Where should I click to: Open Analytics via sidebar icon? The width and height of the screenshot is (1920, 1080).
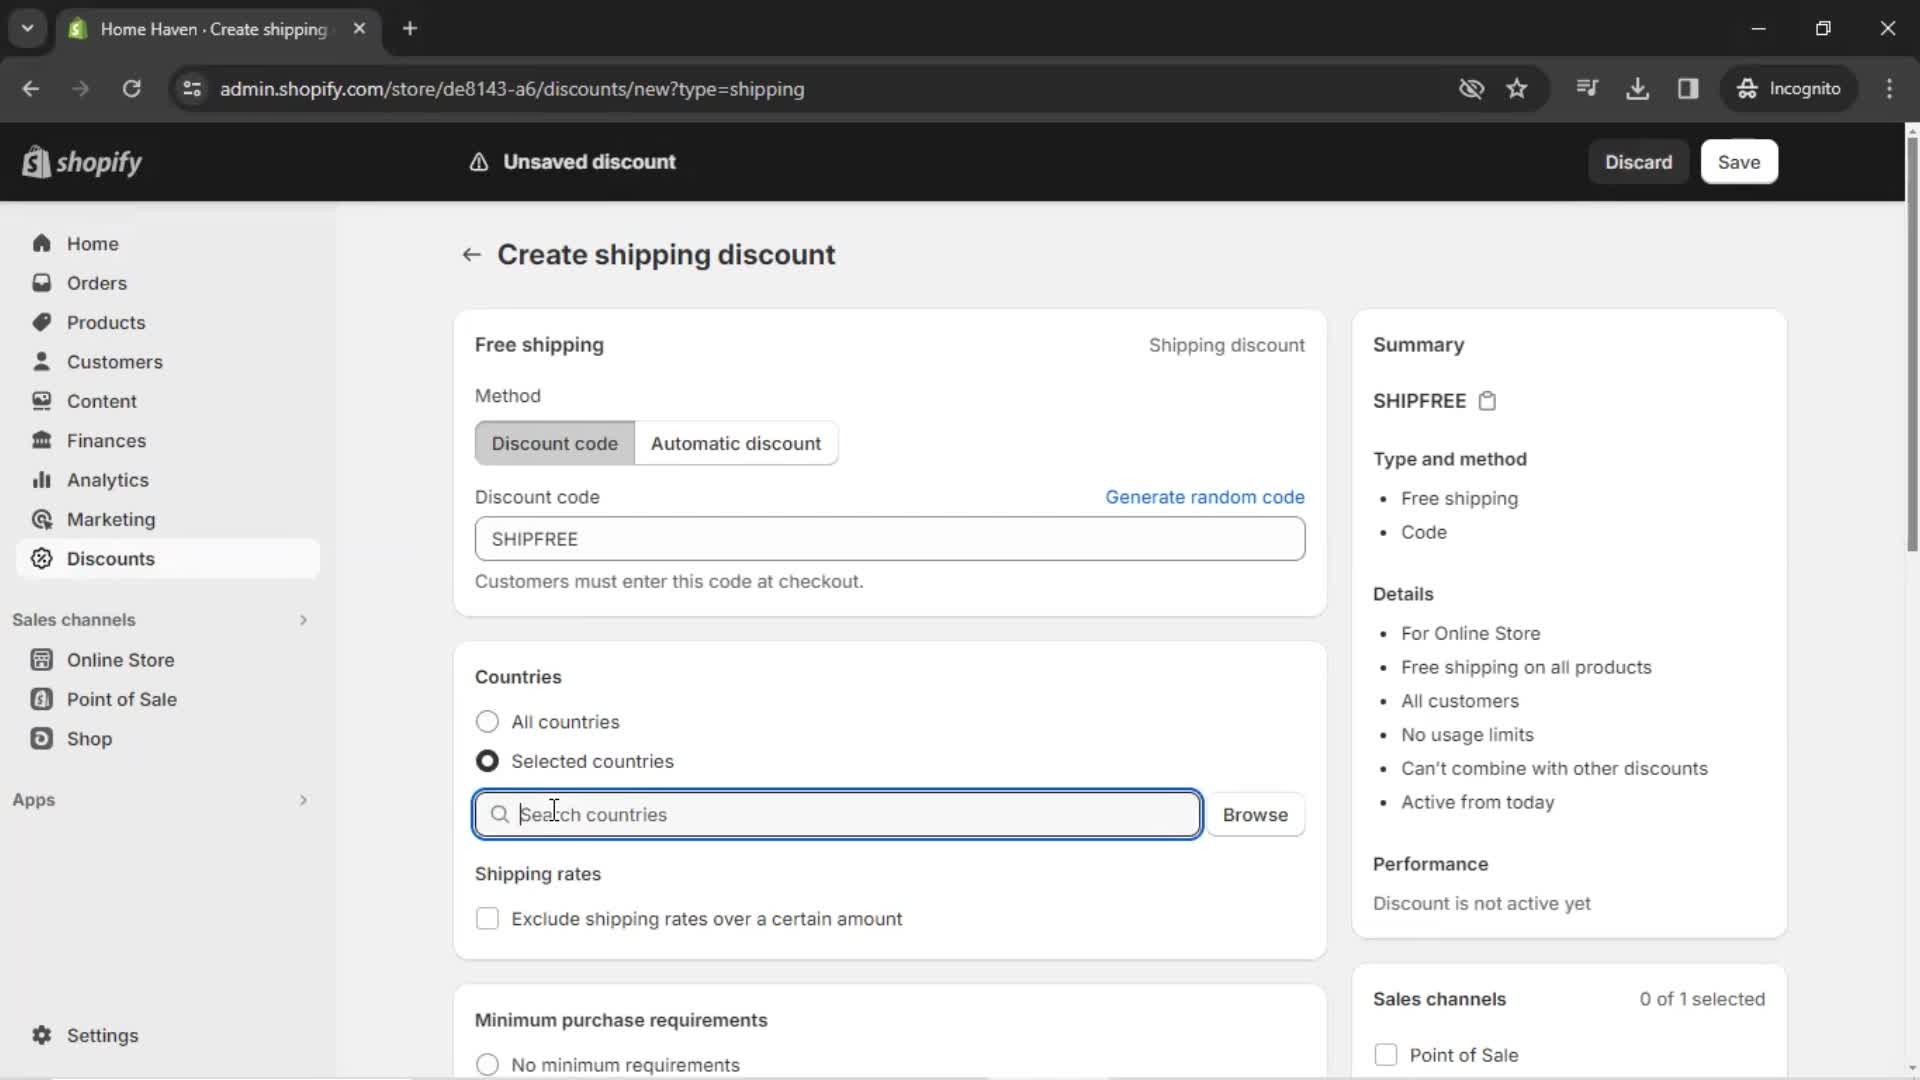(41, 479)
